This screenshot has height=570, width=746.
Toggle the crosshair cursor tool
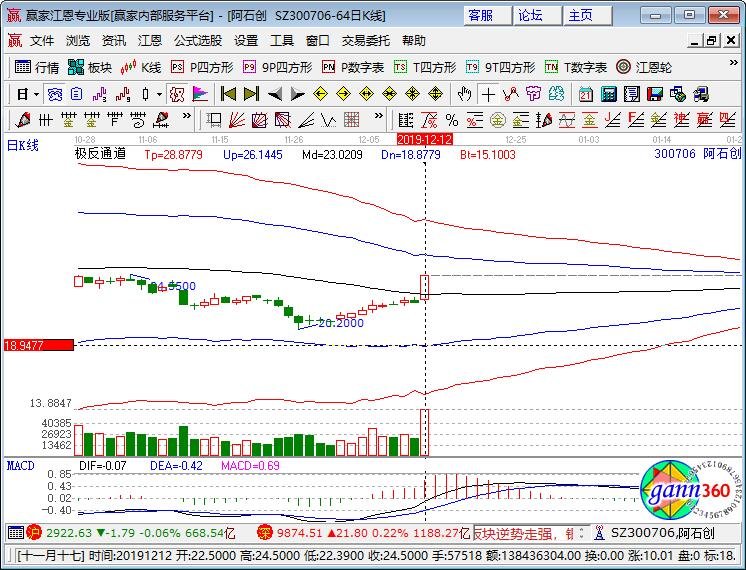[488, 94]
